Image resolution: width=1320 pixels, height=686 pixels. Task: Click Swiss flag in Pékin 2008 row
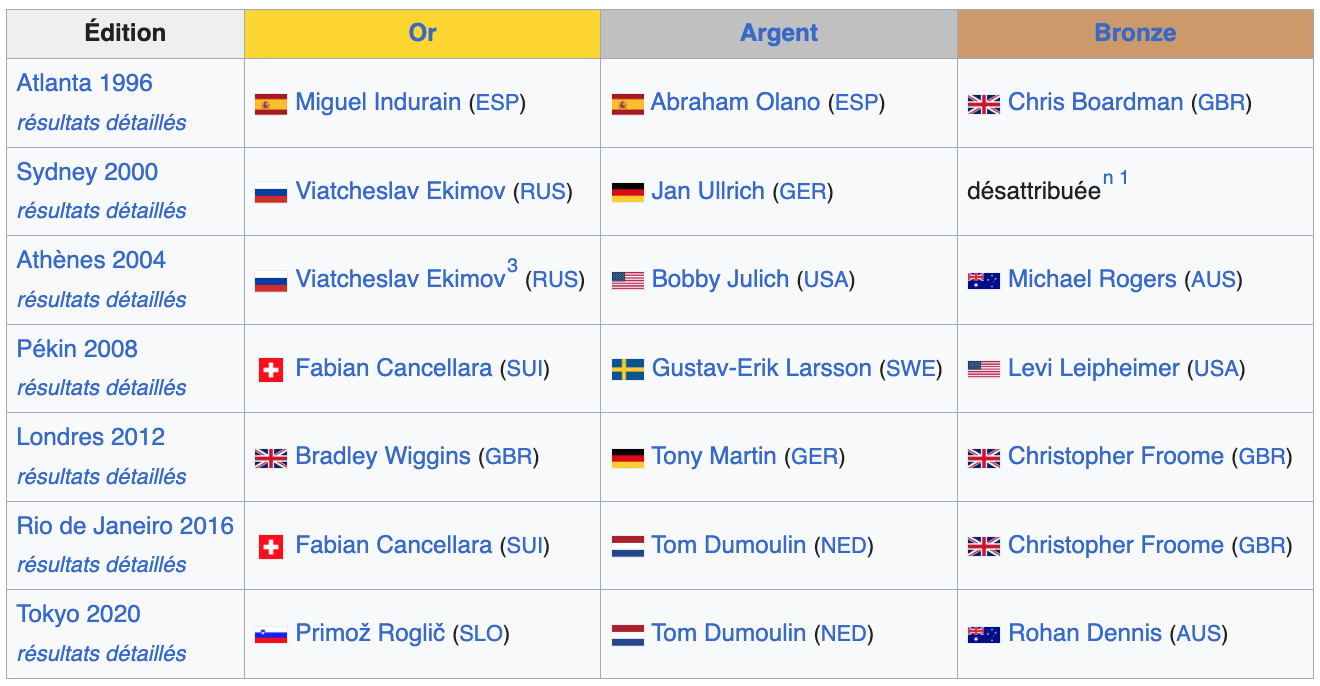(x=271, y=370)
